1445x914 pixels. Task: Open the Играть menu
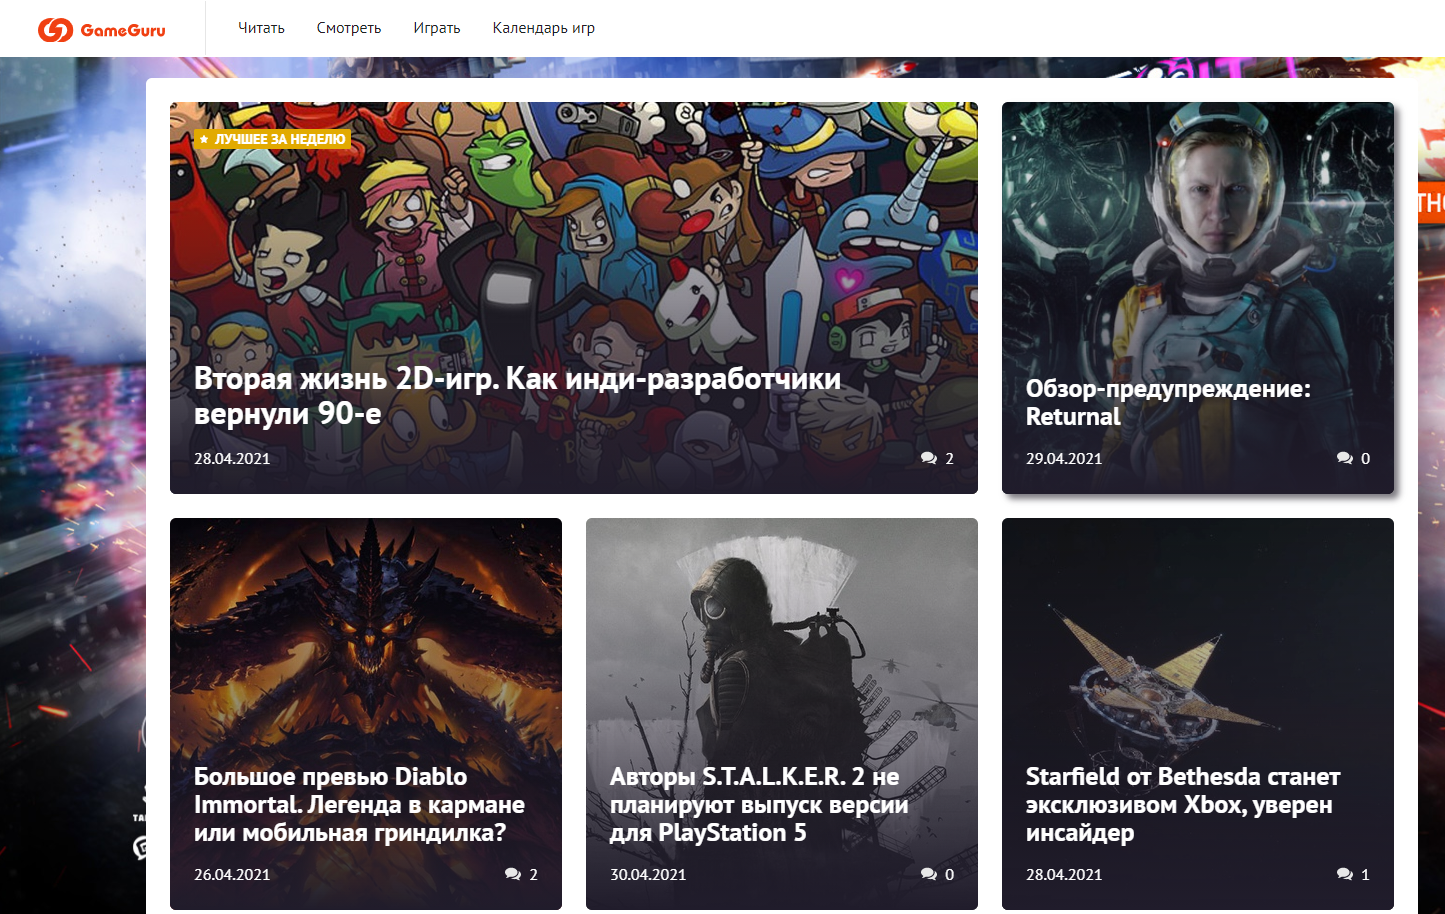437,28
